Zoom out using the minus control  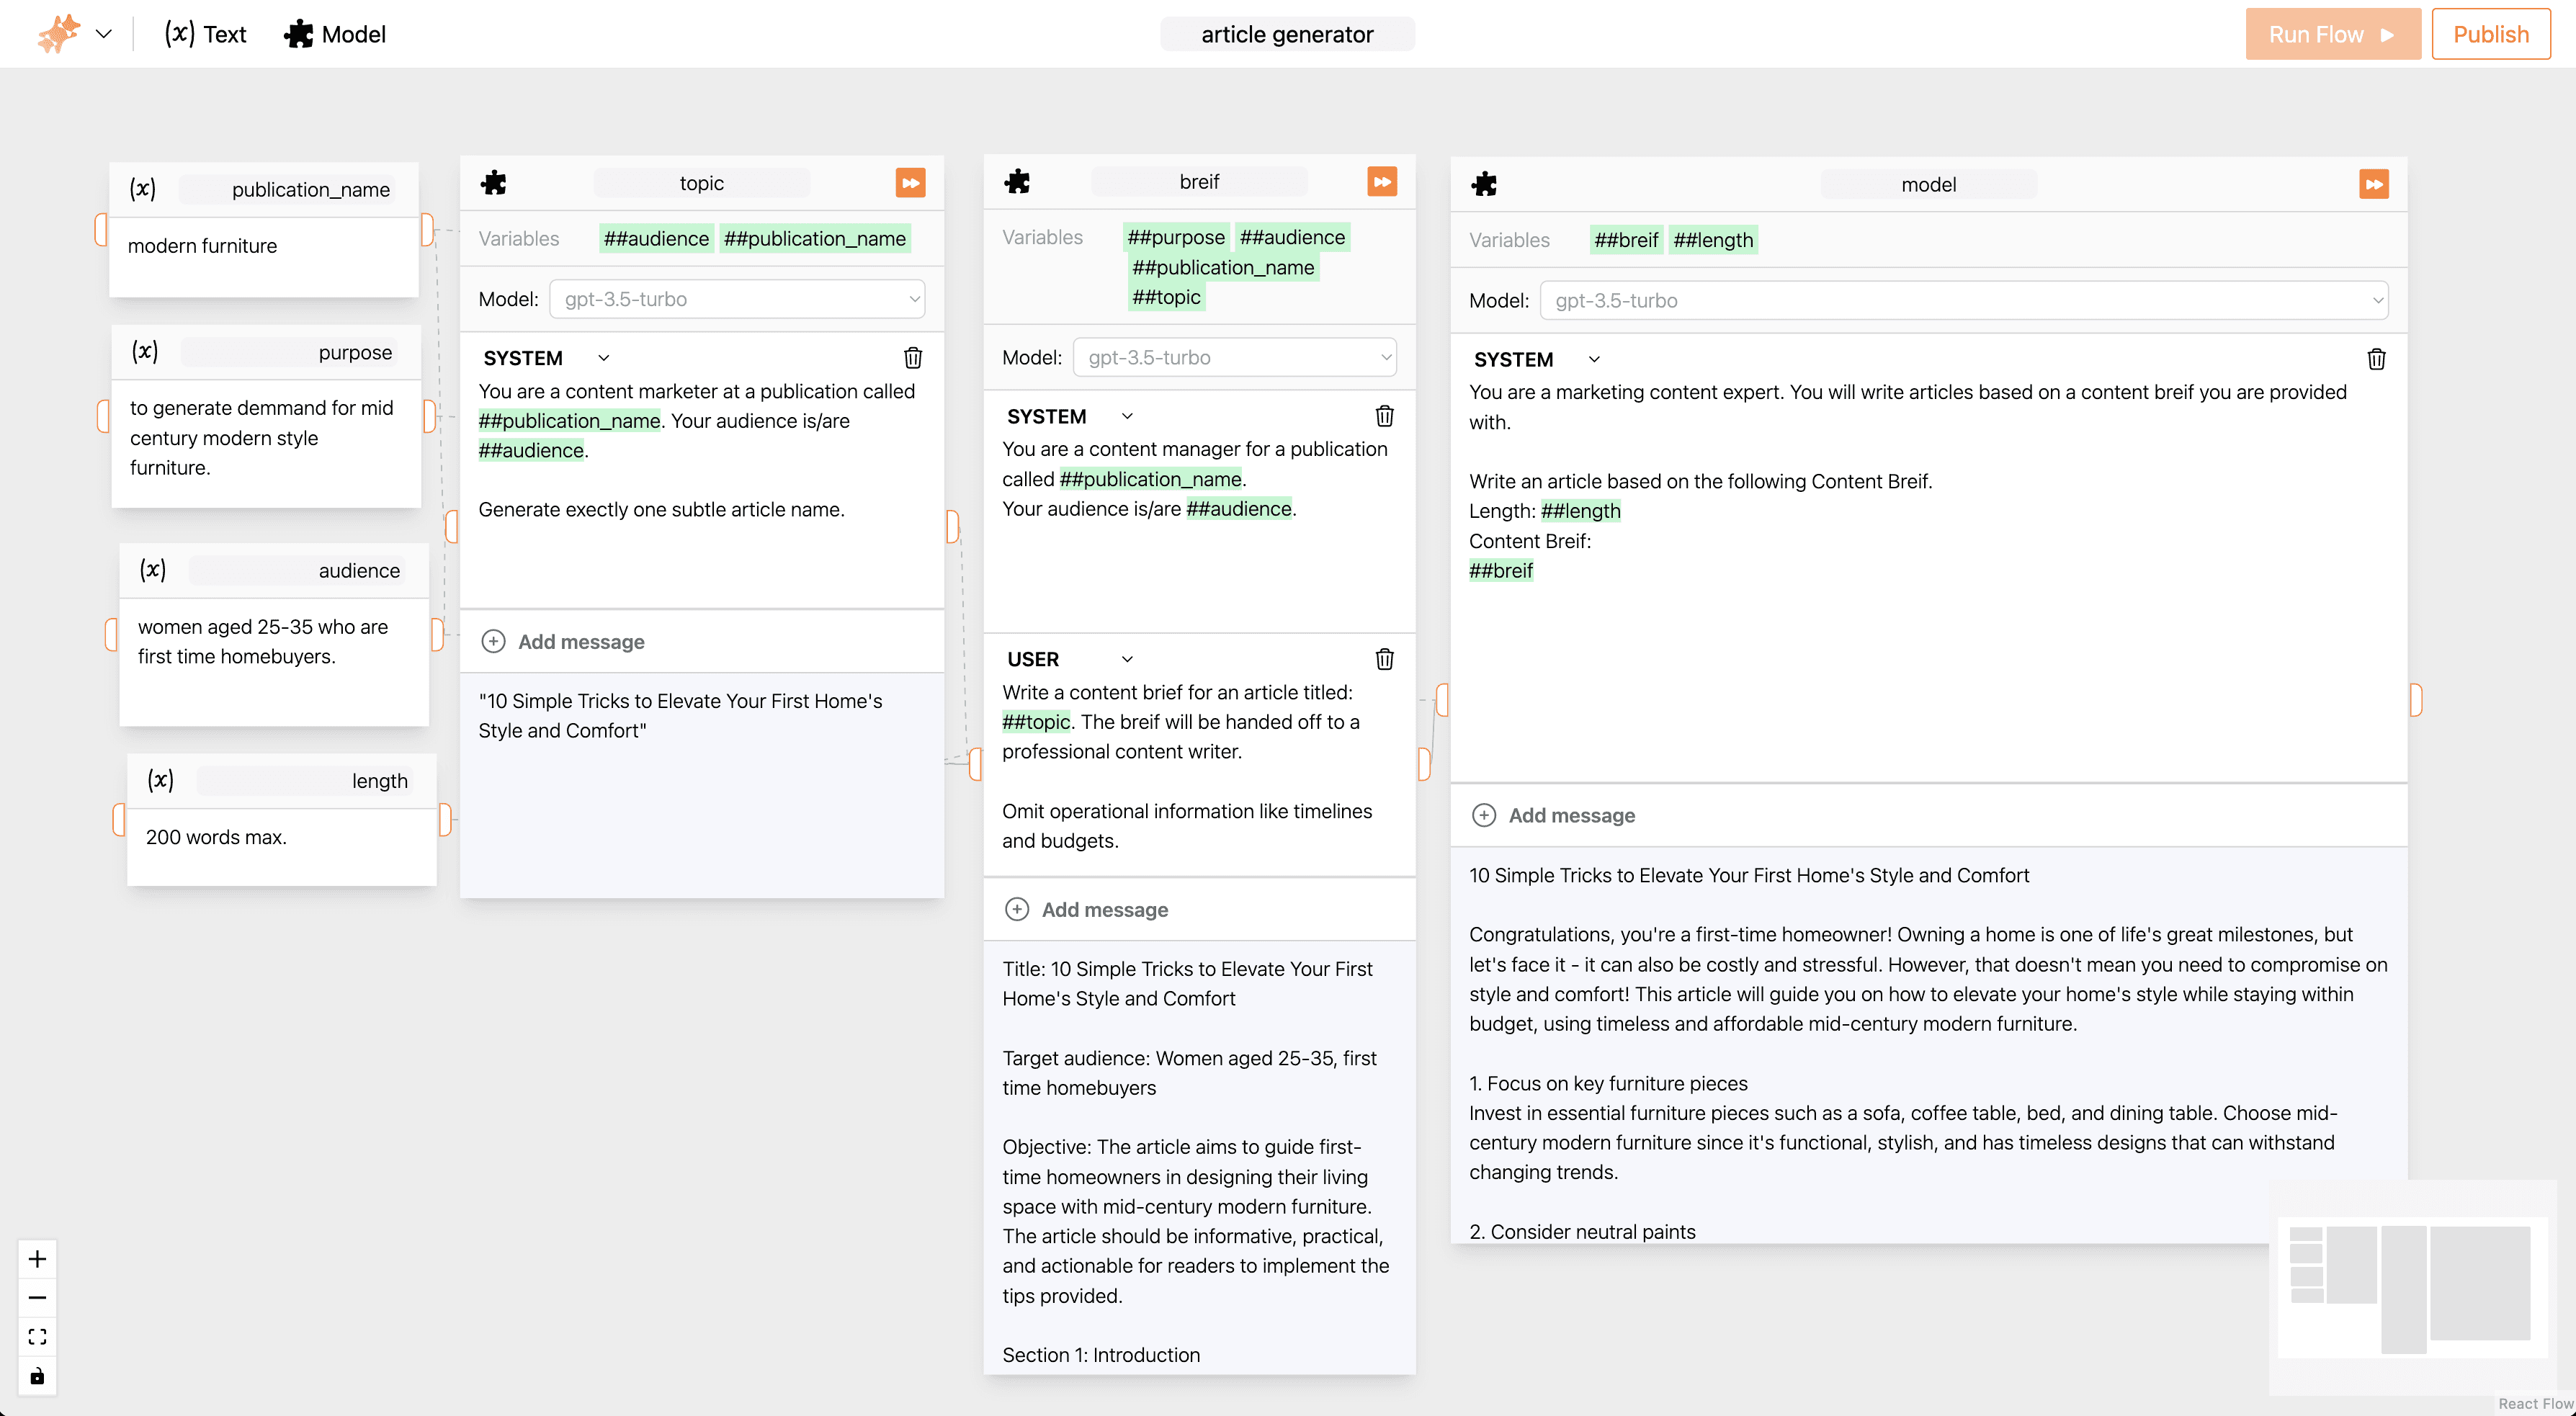point(37,1297)
